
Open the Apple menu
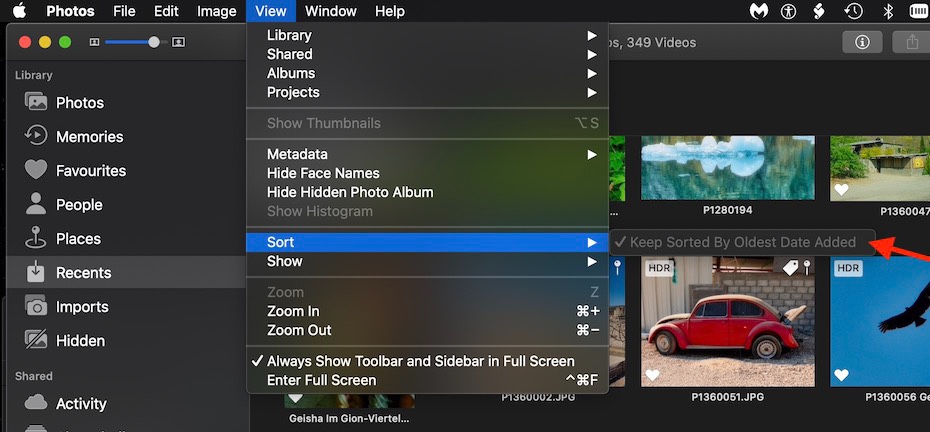click(x=20, y=10)
